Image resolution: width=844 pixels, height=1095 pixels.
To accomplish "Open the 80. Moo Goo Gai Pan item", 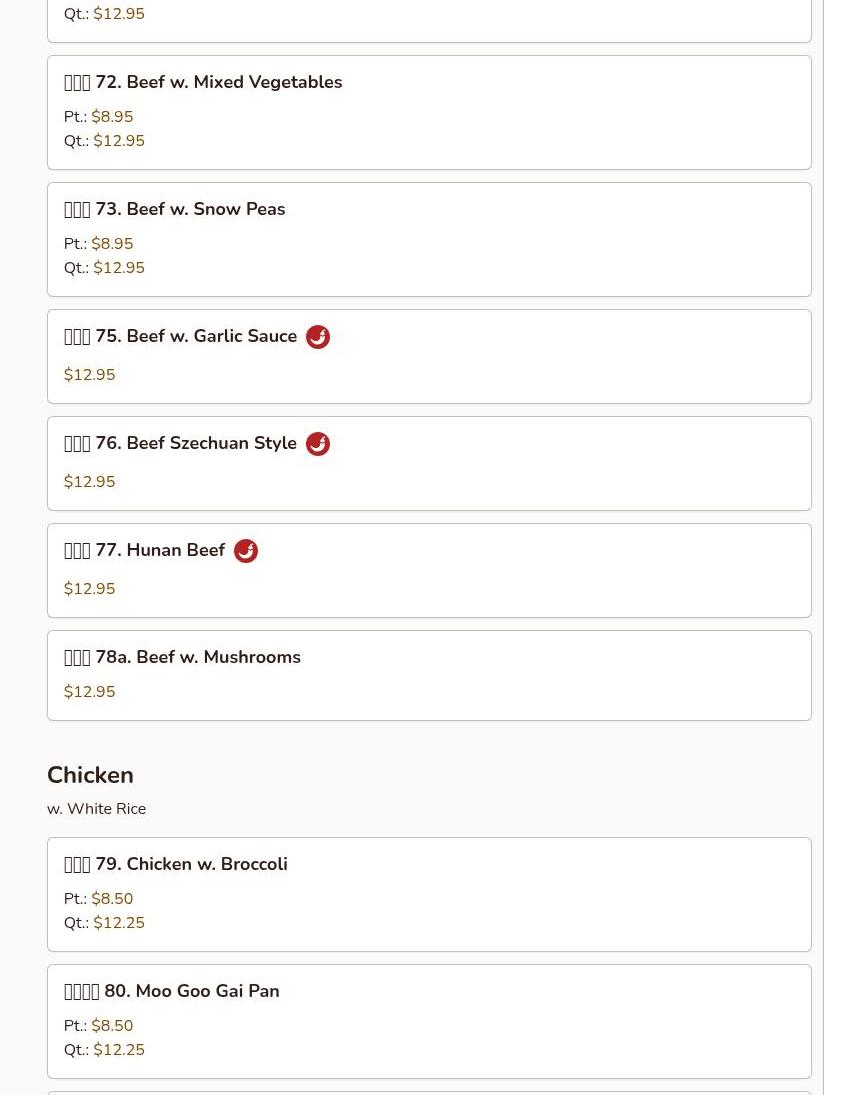I will [429, 1022].
